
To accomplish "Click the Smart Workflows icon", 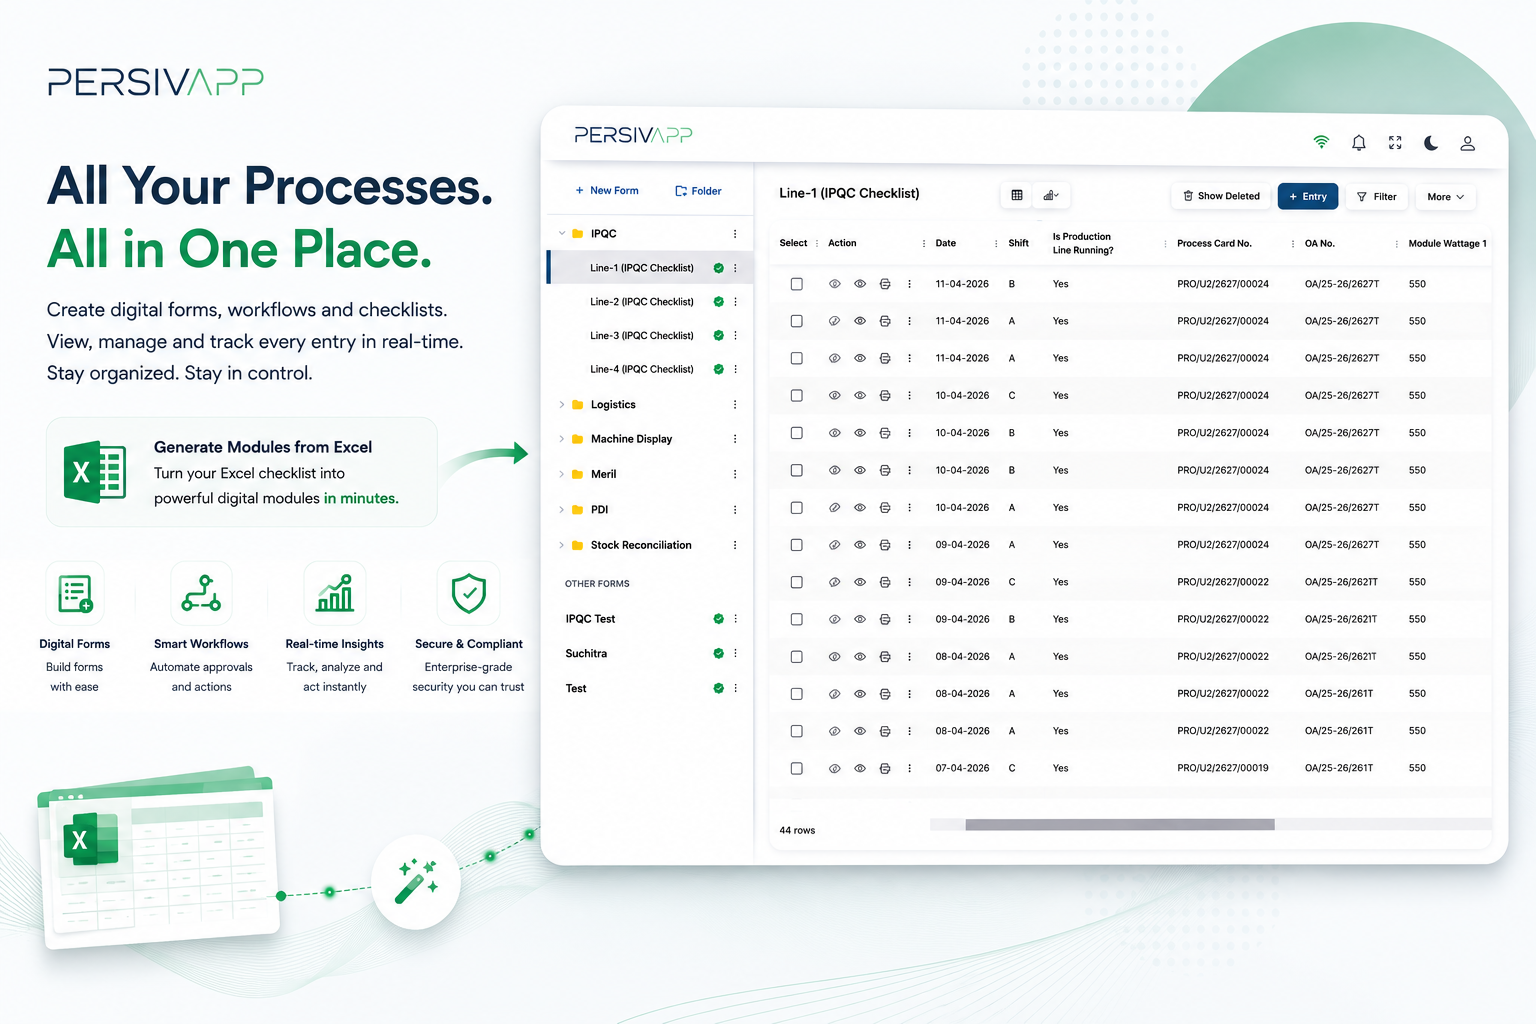I will [x=201, y=593].
